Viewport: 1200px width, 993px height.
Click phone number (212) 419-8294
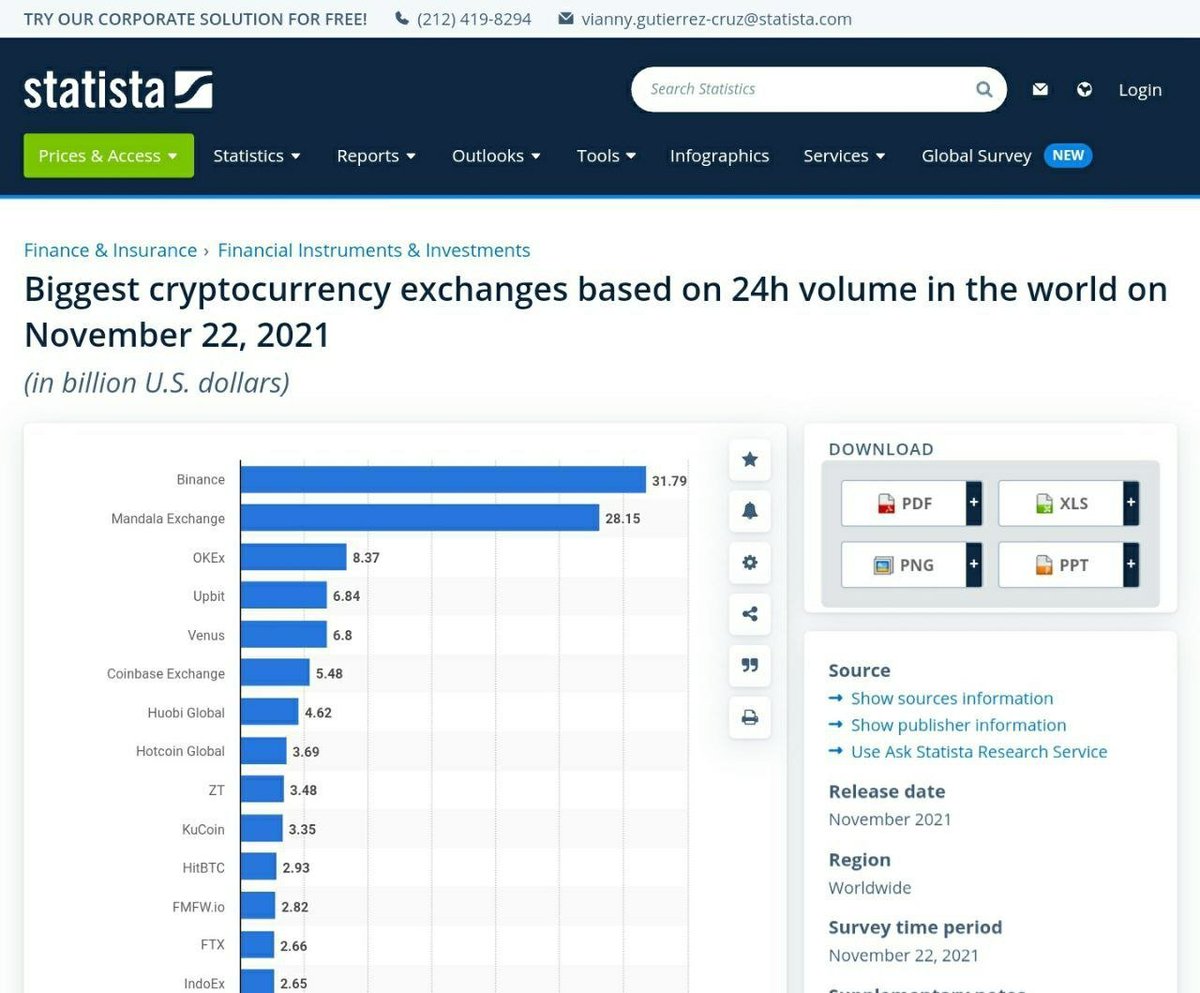474,19
